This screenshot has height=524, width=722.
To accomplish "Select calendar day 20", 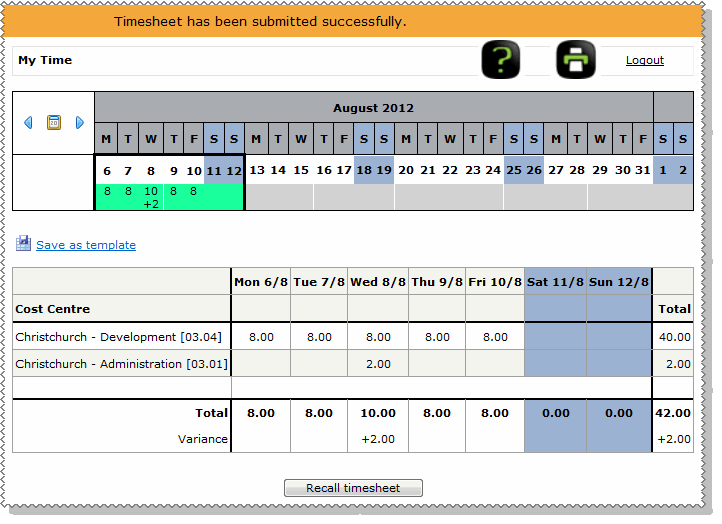I will tap(406, 170).
